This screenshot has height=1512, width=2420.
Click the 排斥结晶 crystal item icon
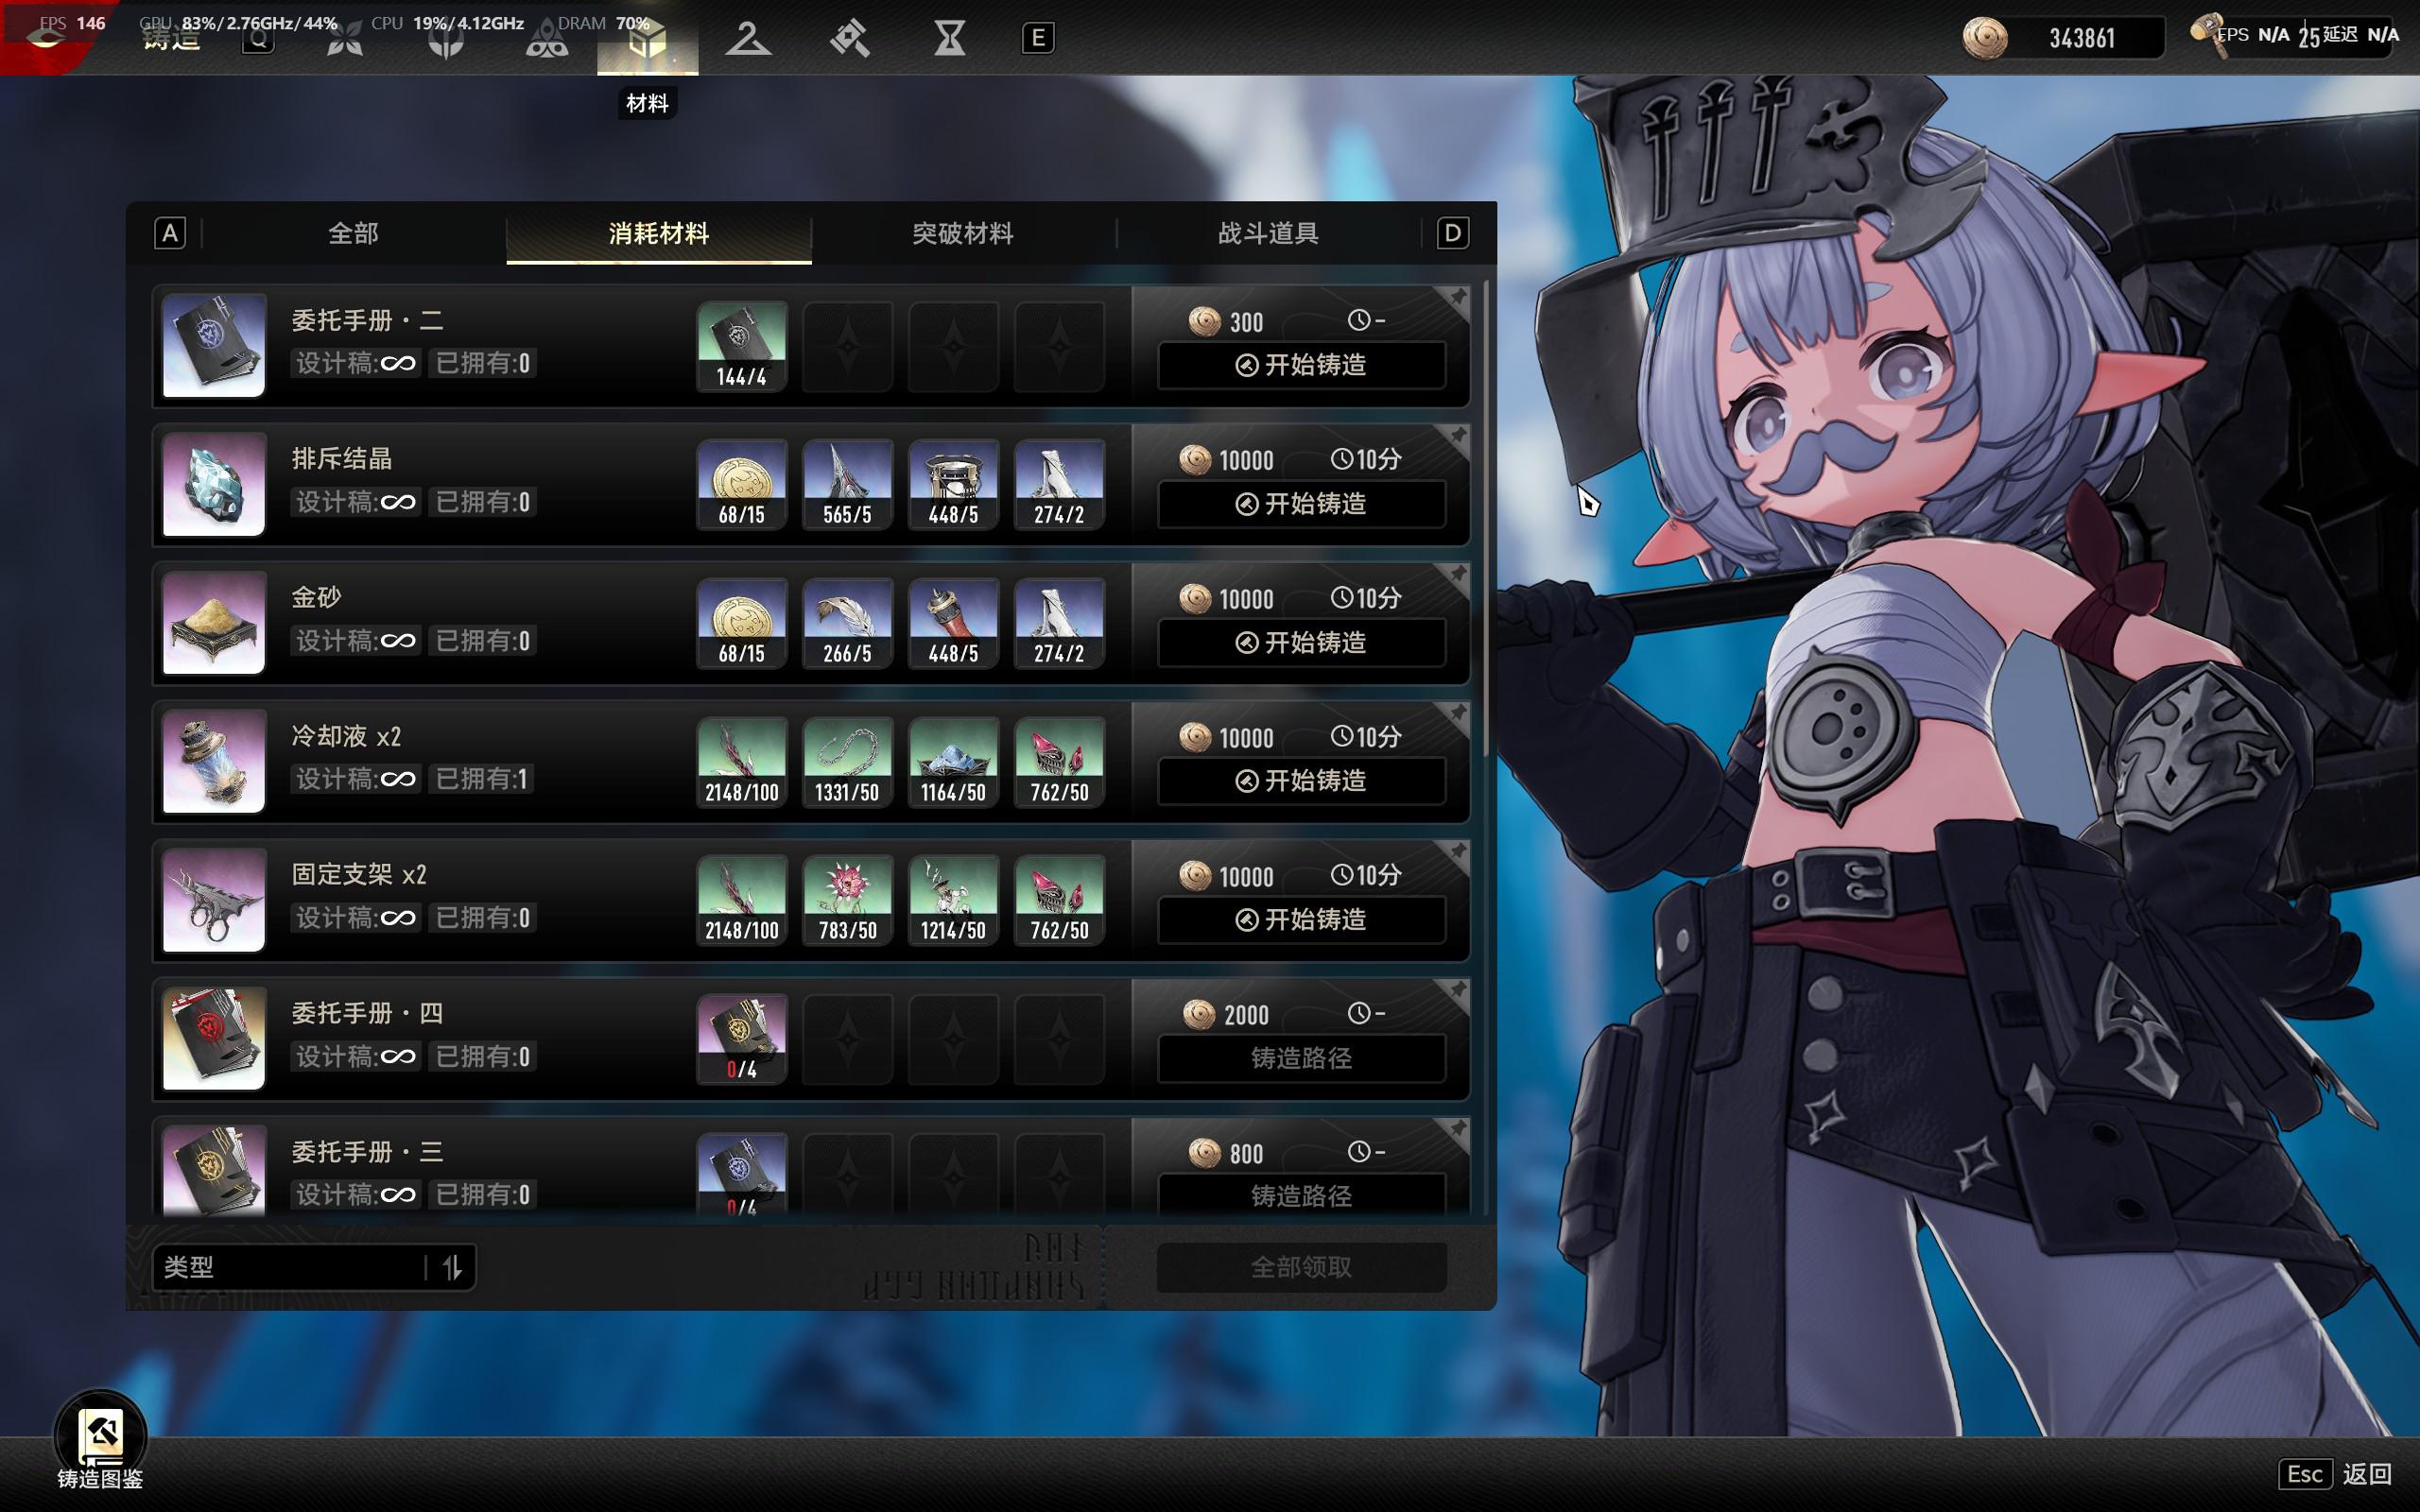pyautogui.click(x=214, y=484)
